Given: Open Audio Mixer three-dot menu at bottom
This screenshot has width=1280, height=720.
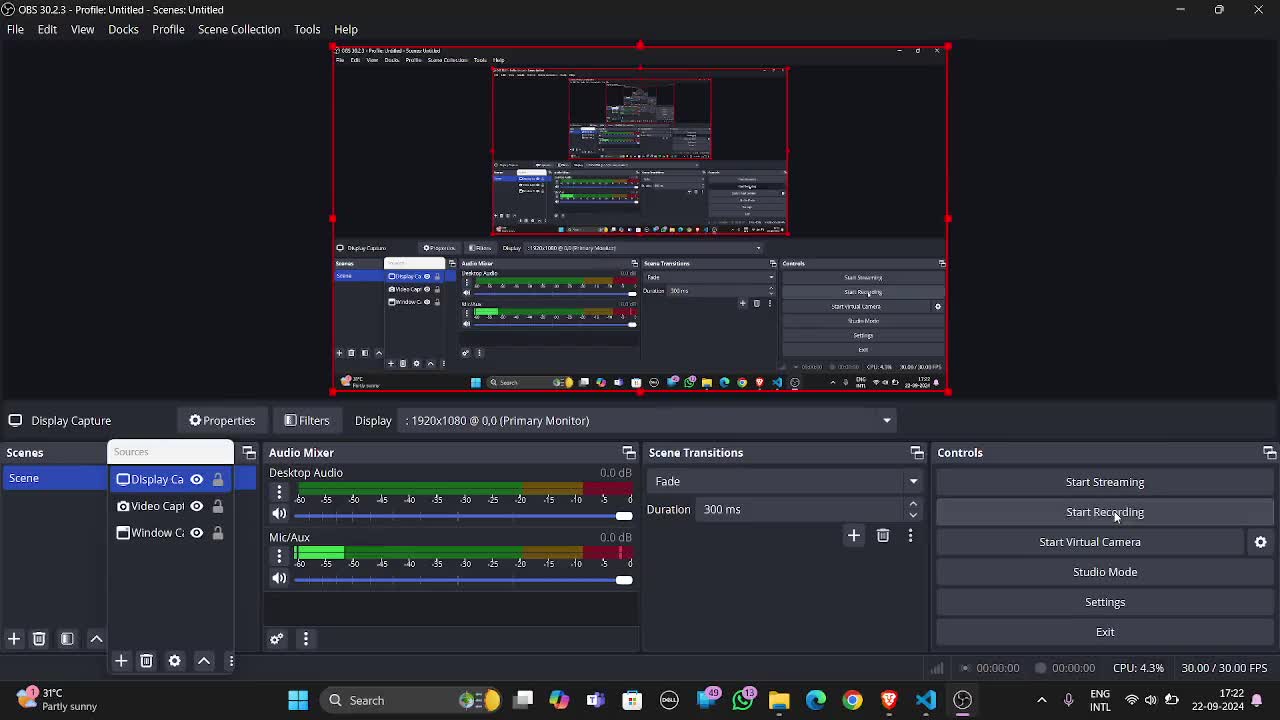Looking at the screenshot, I should [306, 639].
